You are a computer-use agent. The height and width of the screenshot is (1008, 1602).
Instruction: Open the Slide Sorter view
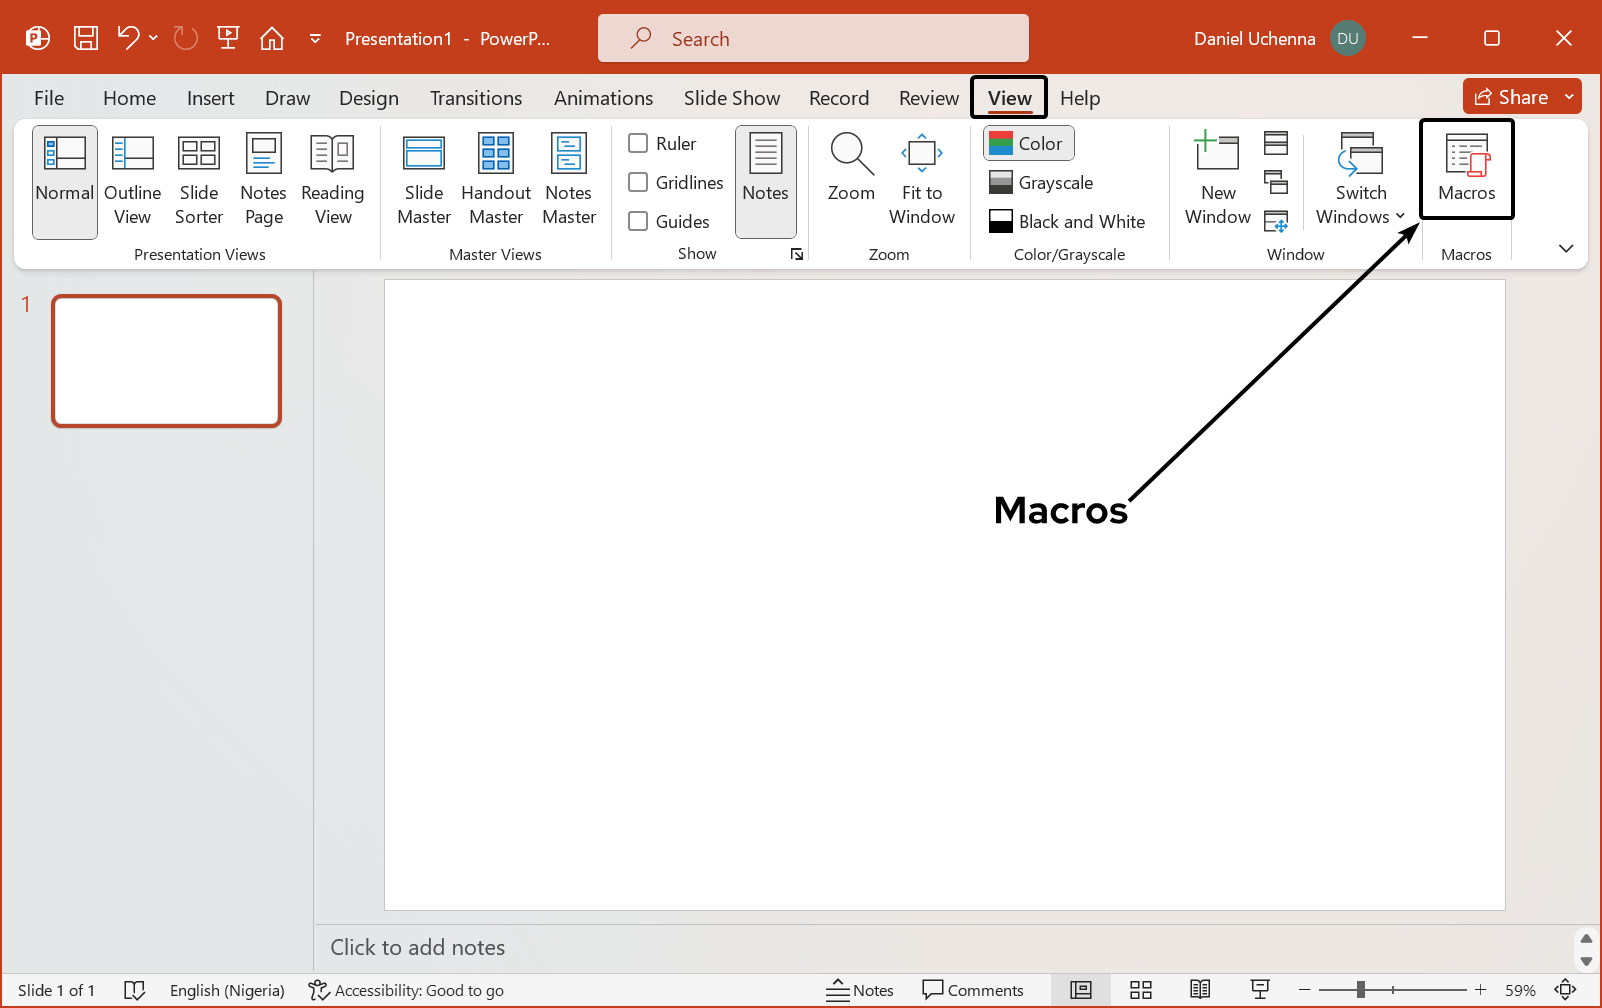199,180
